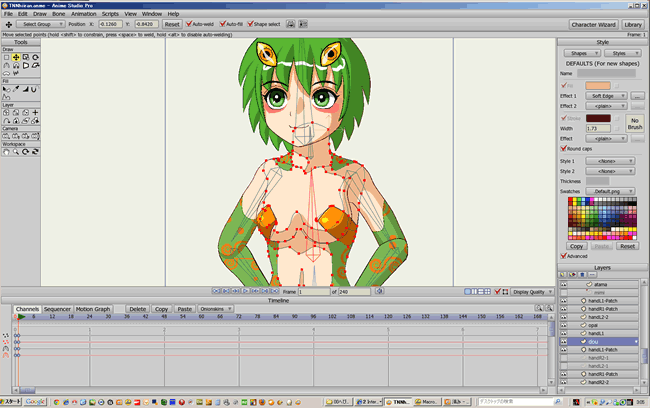Click the dark red Stroke color swatch
This screenshot has height=408, width=650.
[598, 118]
